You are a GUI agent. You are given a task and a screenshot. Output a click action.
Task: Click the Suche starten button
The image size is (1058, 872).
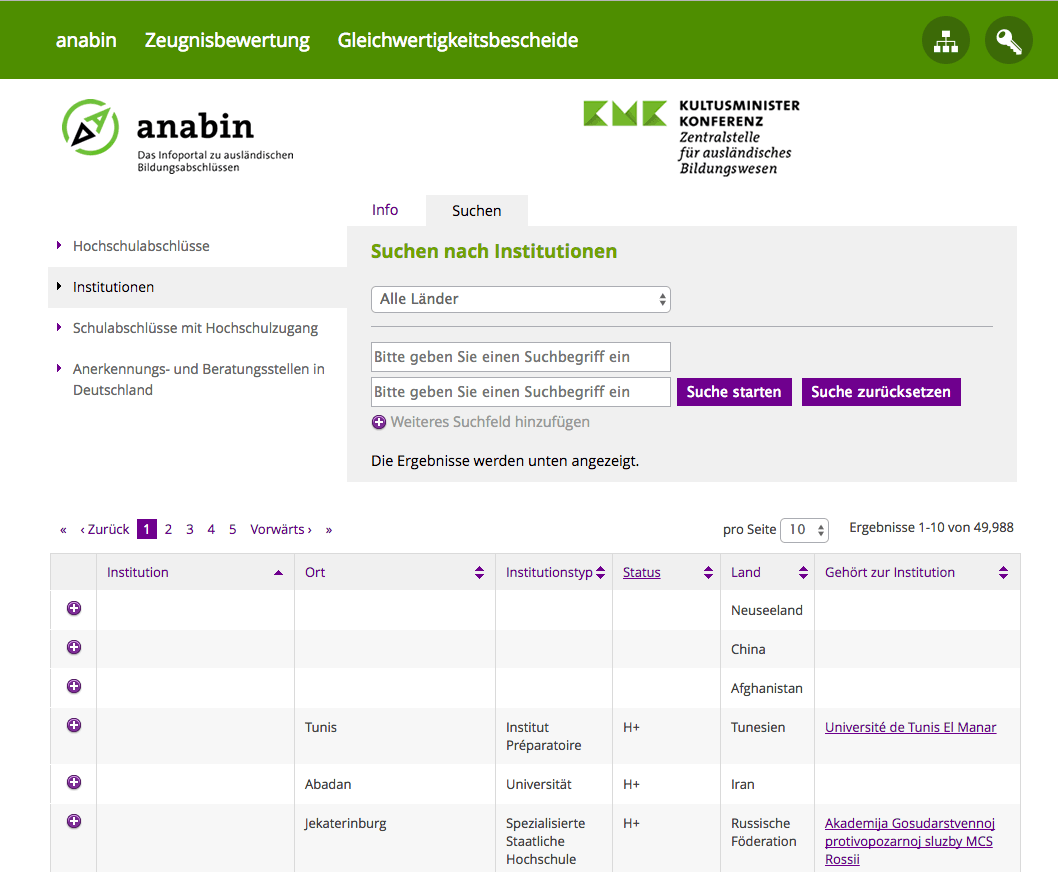click(734, 391)
